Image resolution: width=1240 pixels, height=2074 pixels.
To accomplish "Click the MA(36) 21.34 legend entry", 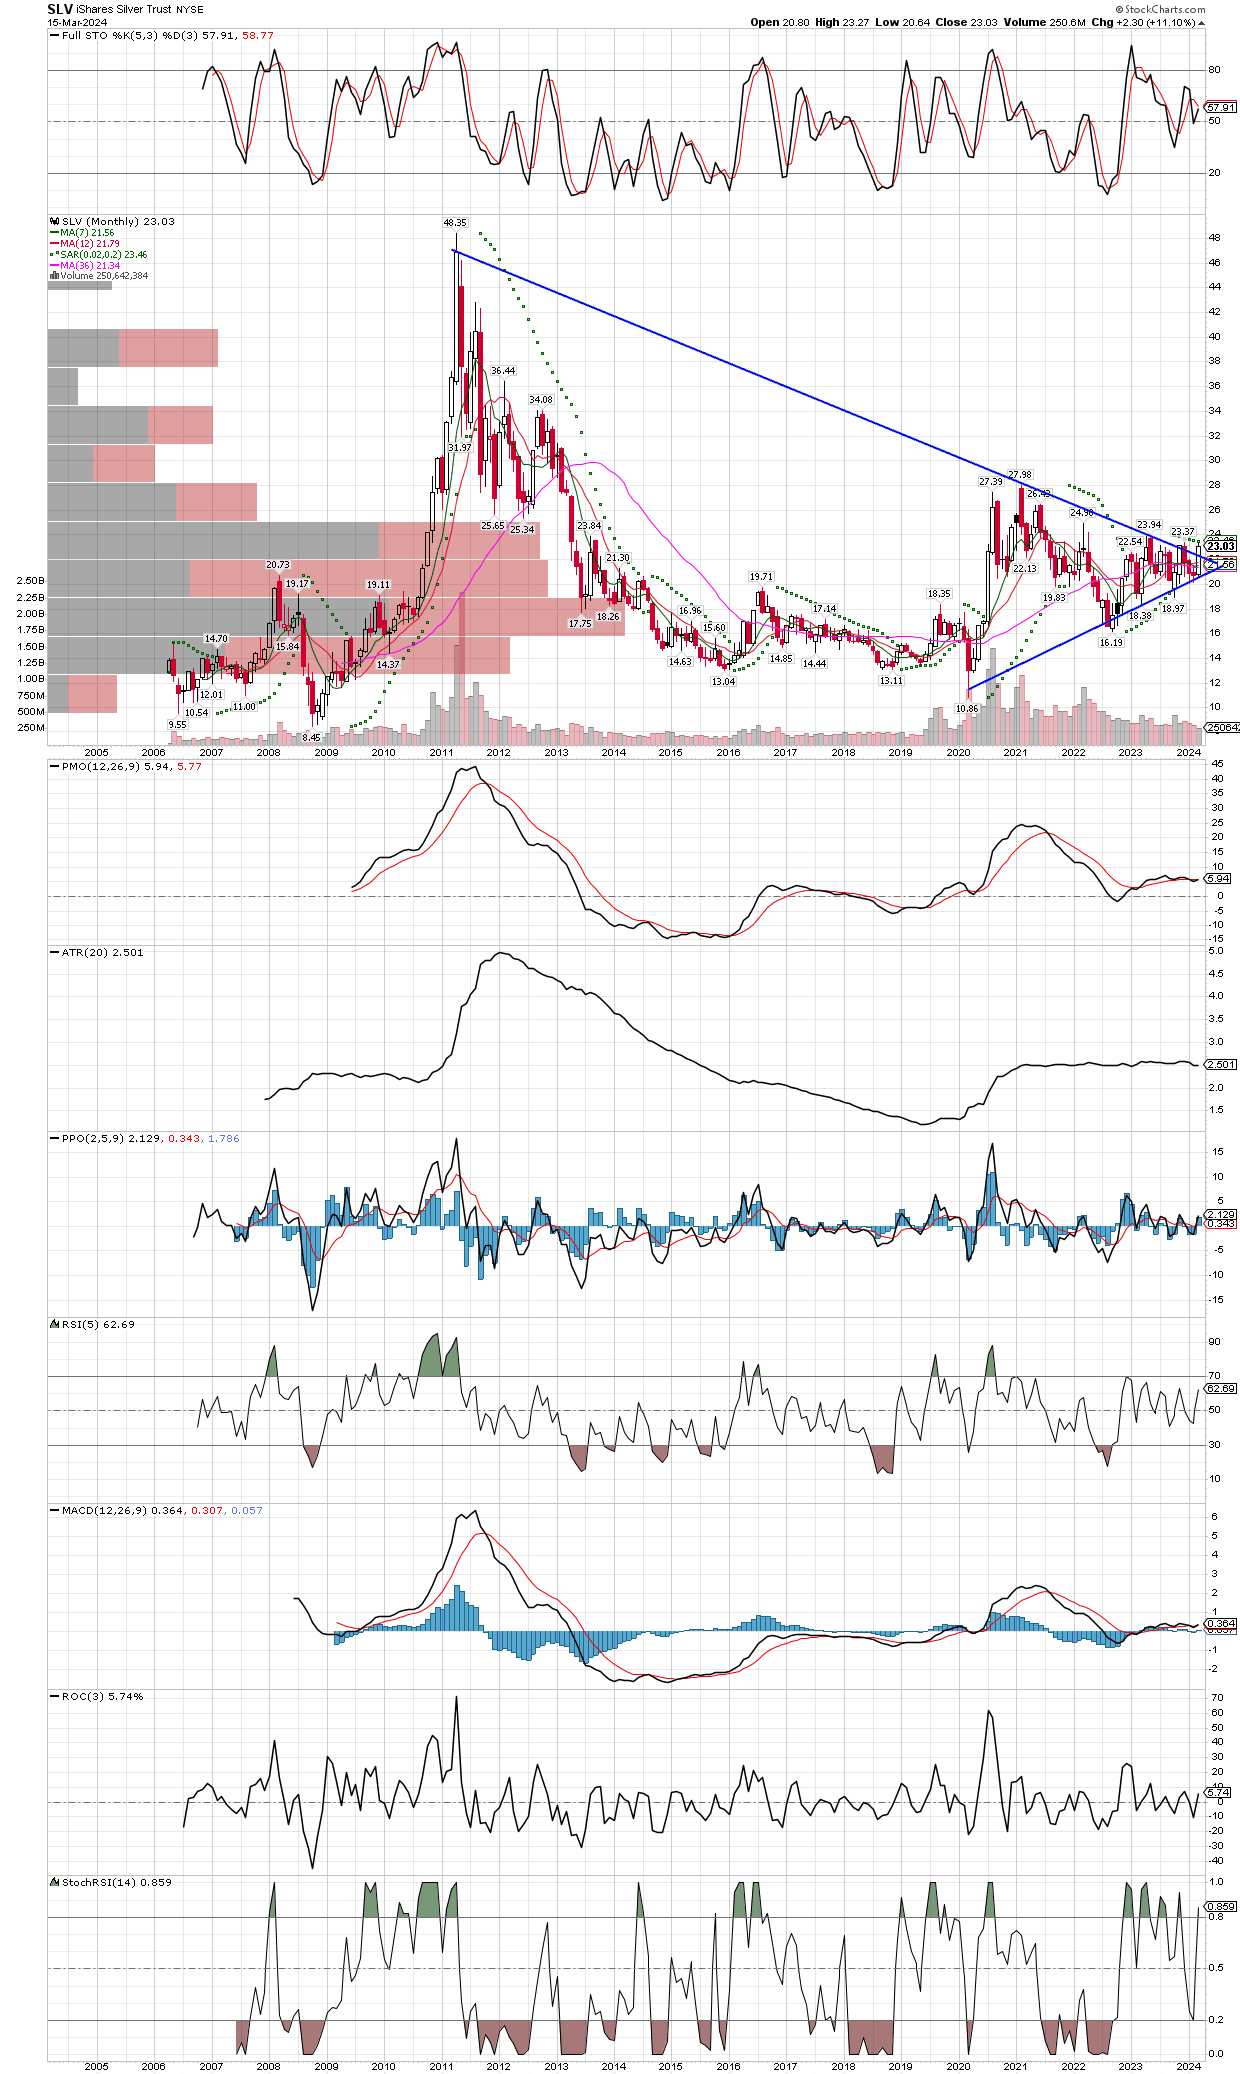I will pyautogui.click(x=90, y=265).
